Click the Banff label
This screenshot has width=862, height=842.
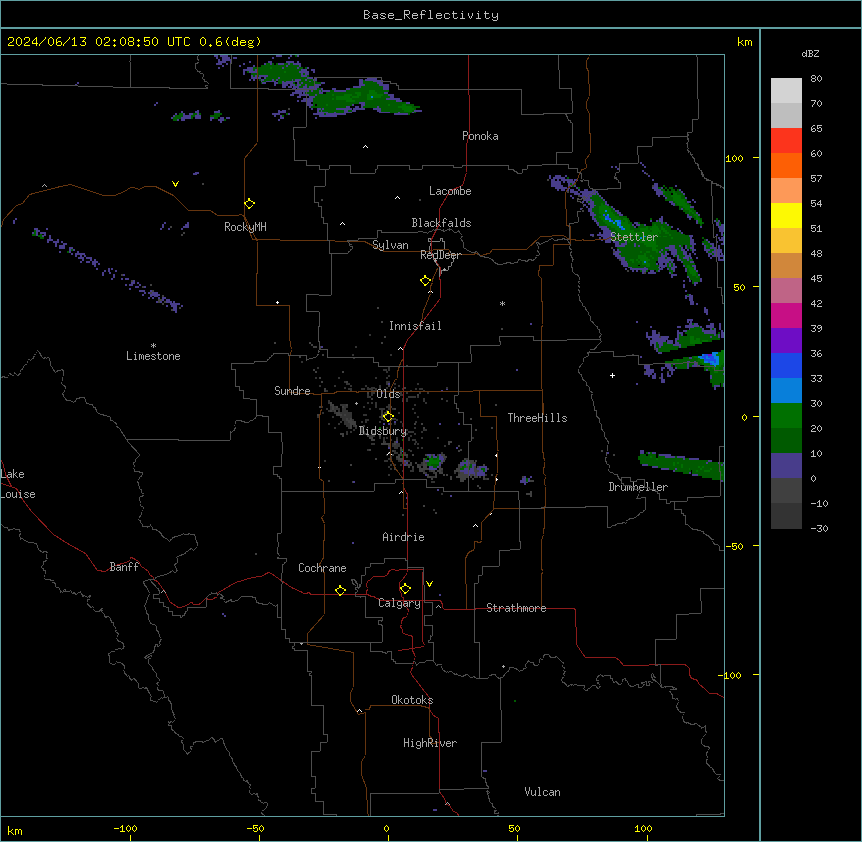tap(124, 567)
